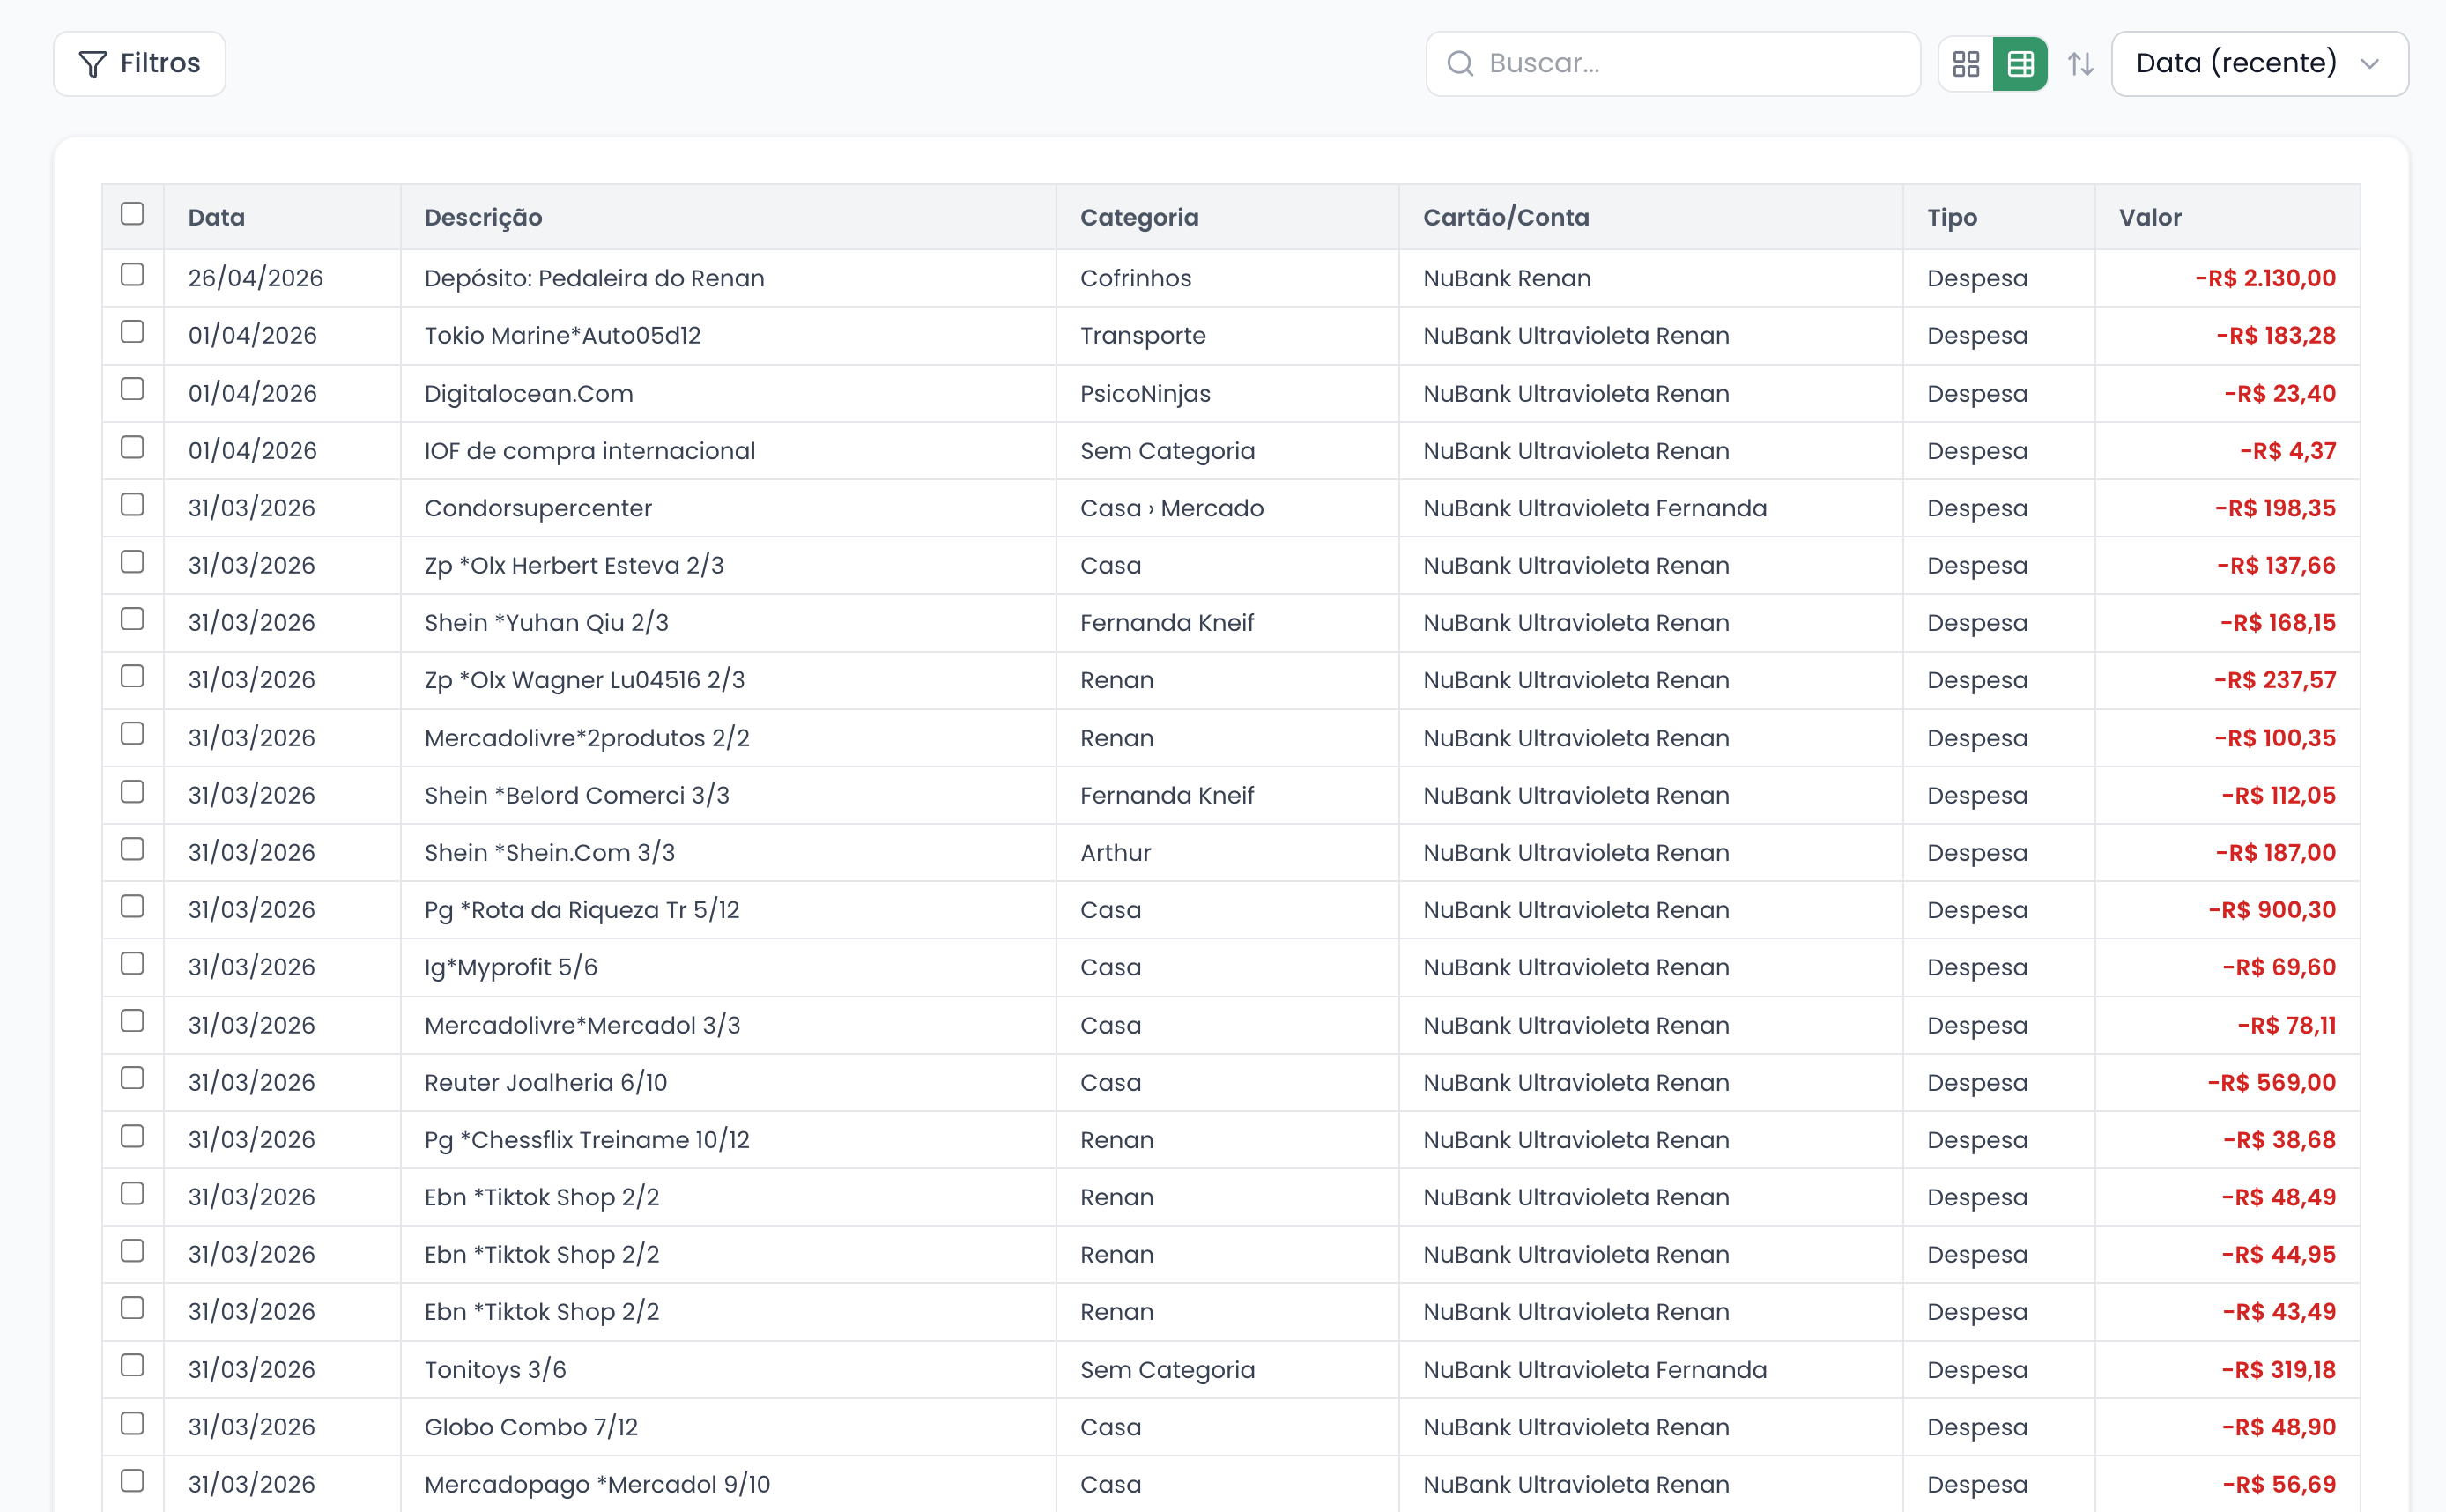Check the IOF de compra internacional row

132,447
